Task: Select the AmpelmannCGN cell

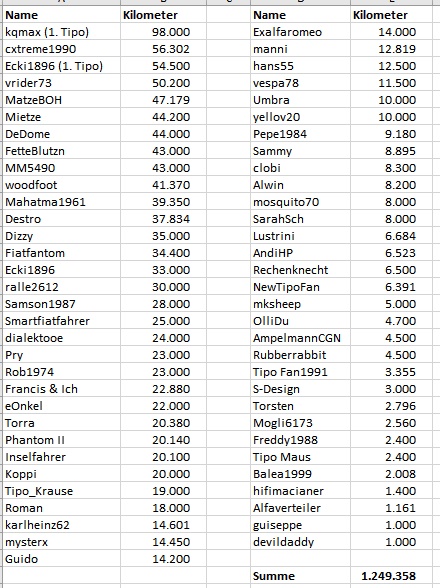Action: pos(300,338)
